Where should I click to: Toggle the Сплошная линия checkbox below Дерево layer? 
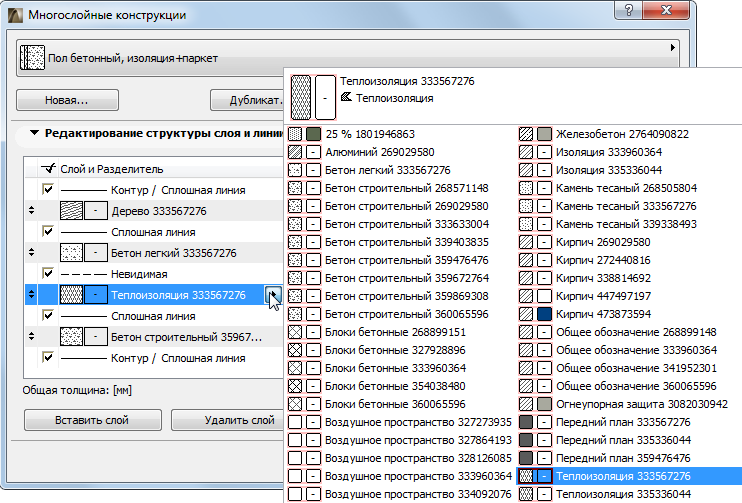48,231
